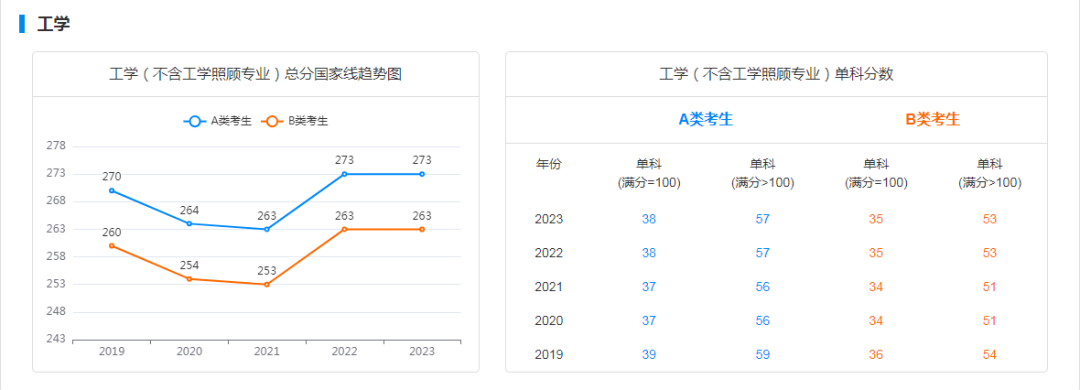Click the 2021 blue data point labeled 263

tap(267, 229)
